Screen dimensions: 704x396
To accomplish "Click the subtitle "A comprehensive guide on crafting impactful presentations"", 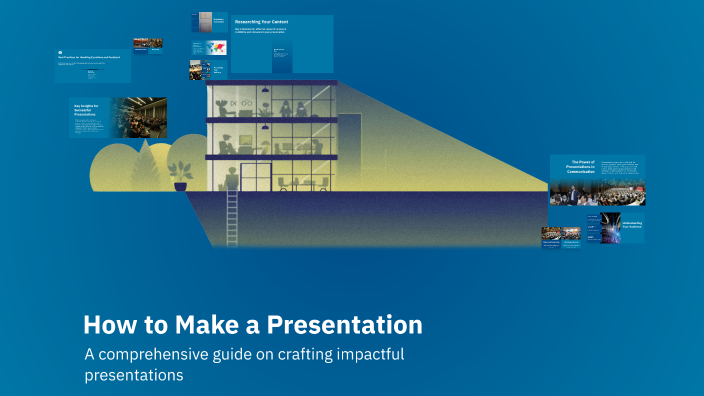I will coord(244,364).
